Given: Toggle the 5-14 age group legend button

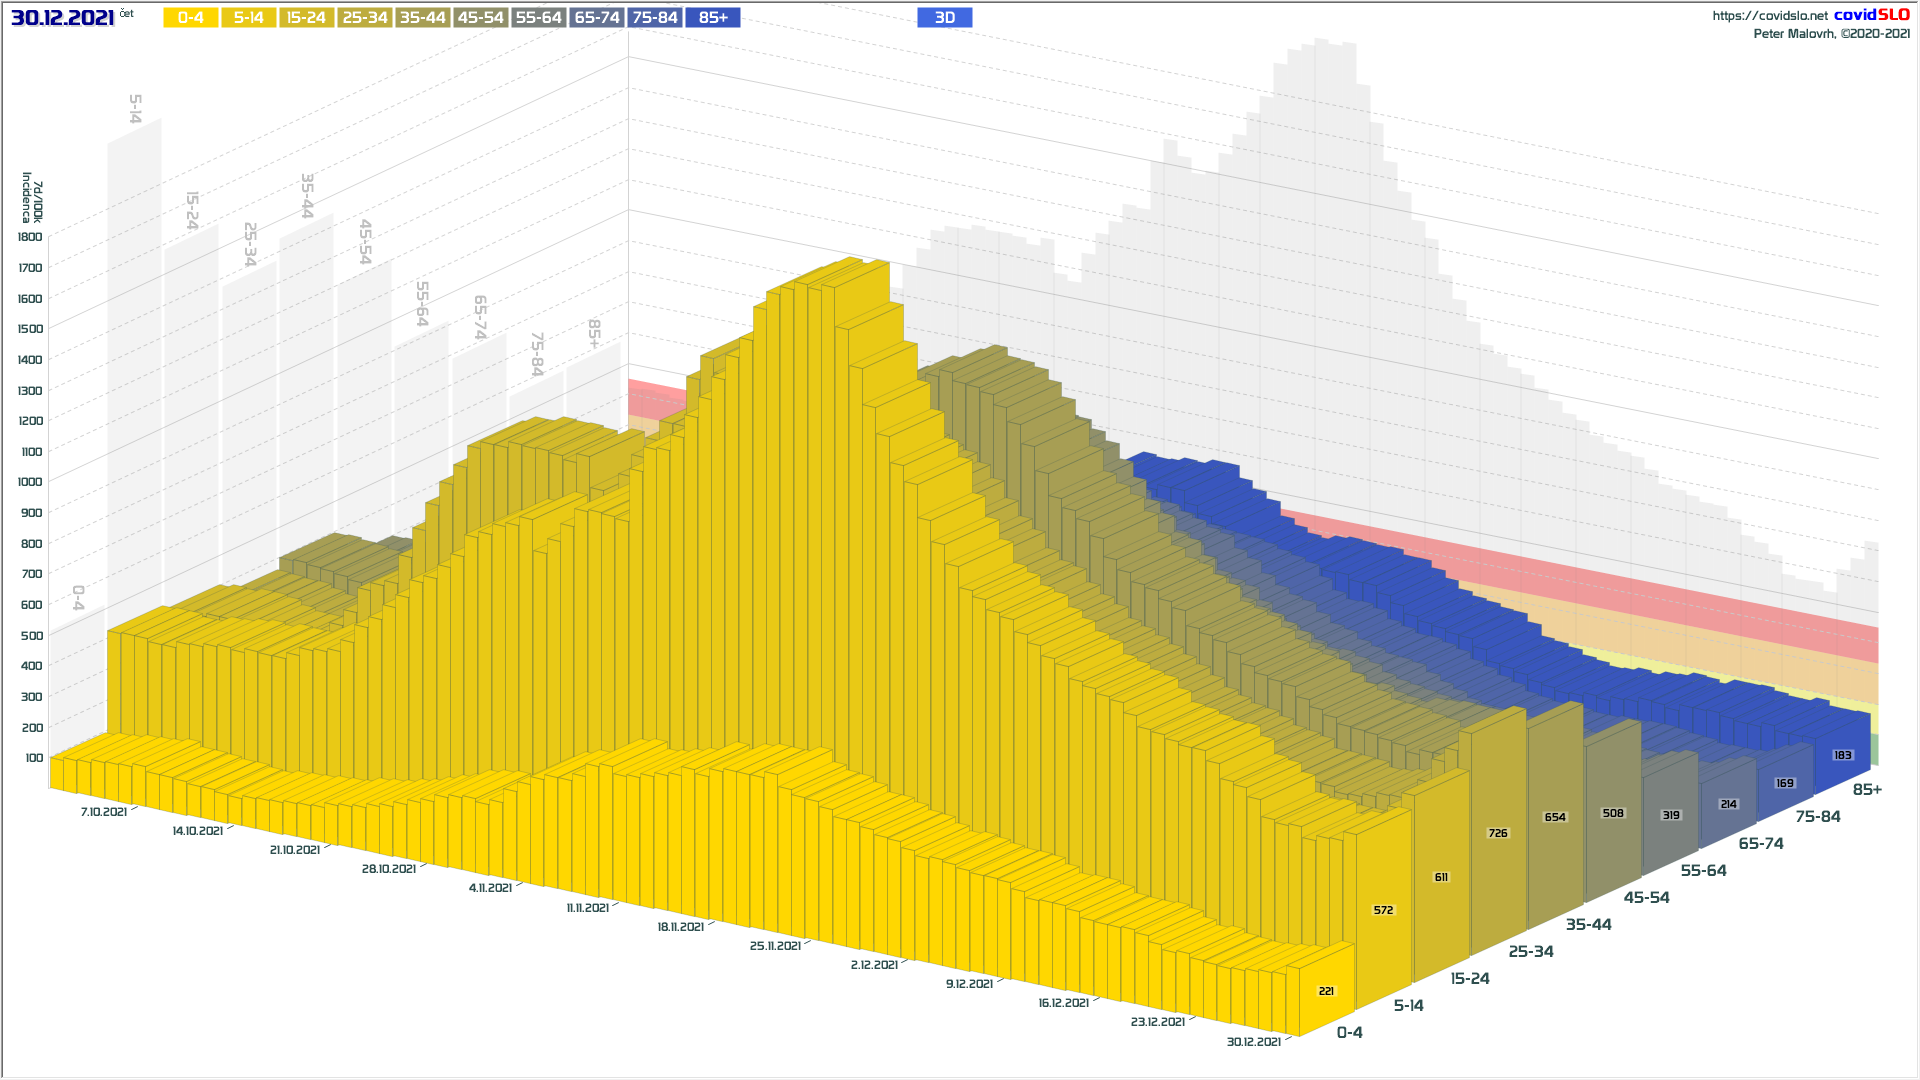Looking at the screenshot, I should pos(248,18).
